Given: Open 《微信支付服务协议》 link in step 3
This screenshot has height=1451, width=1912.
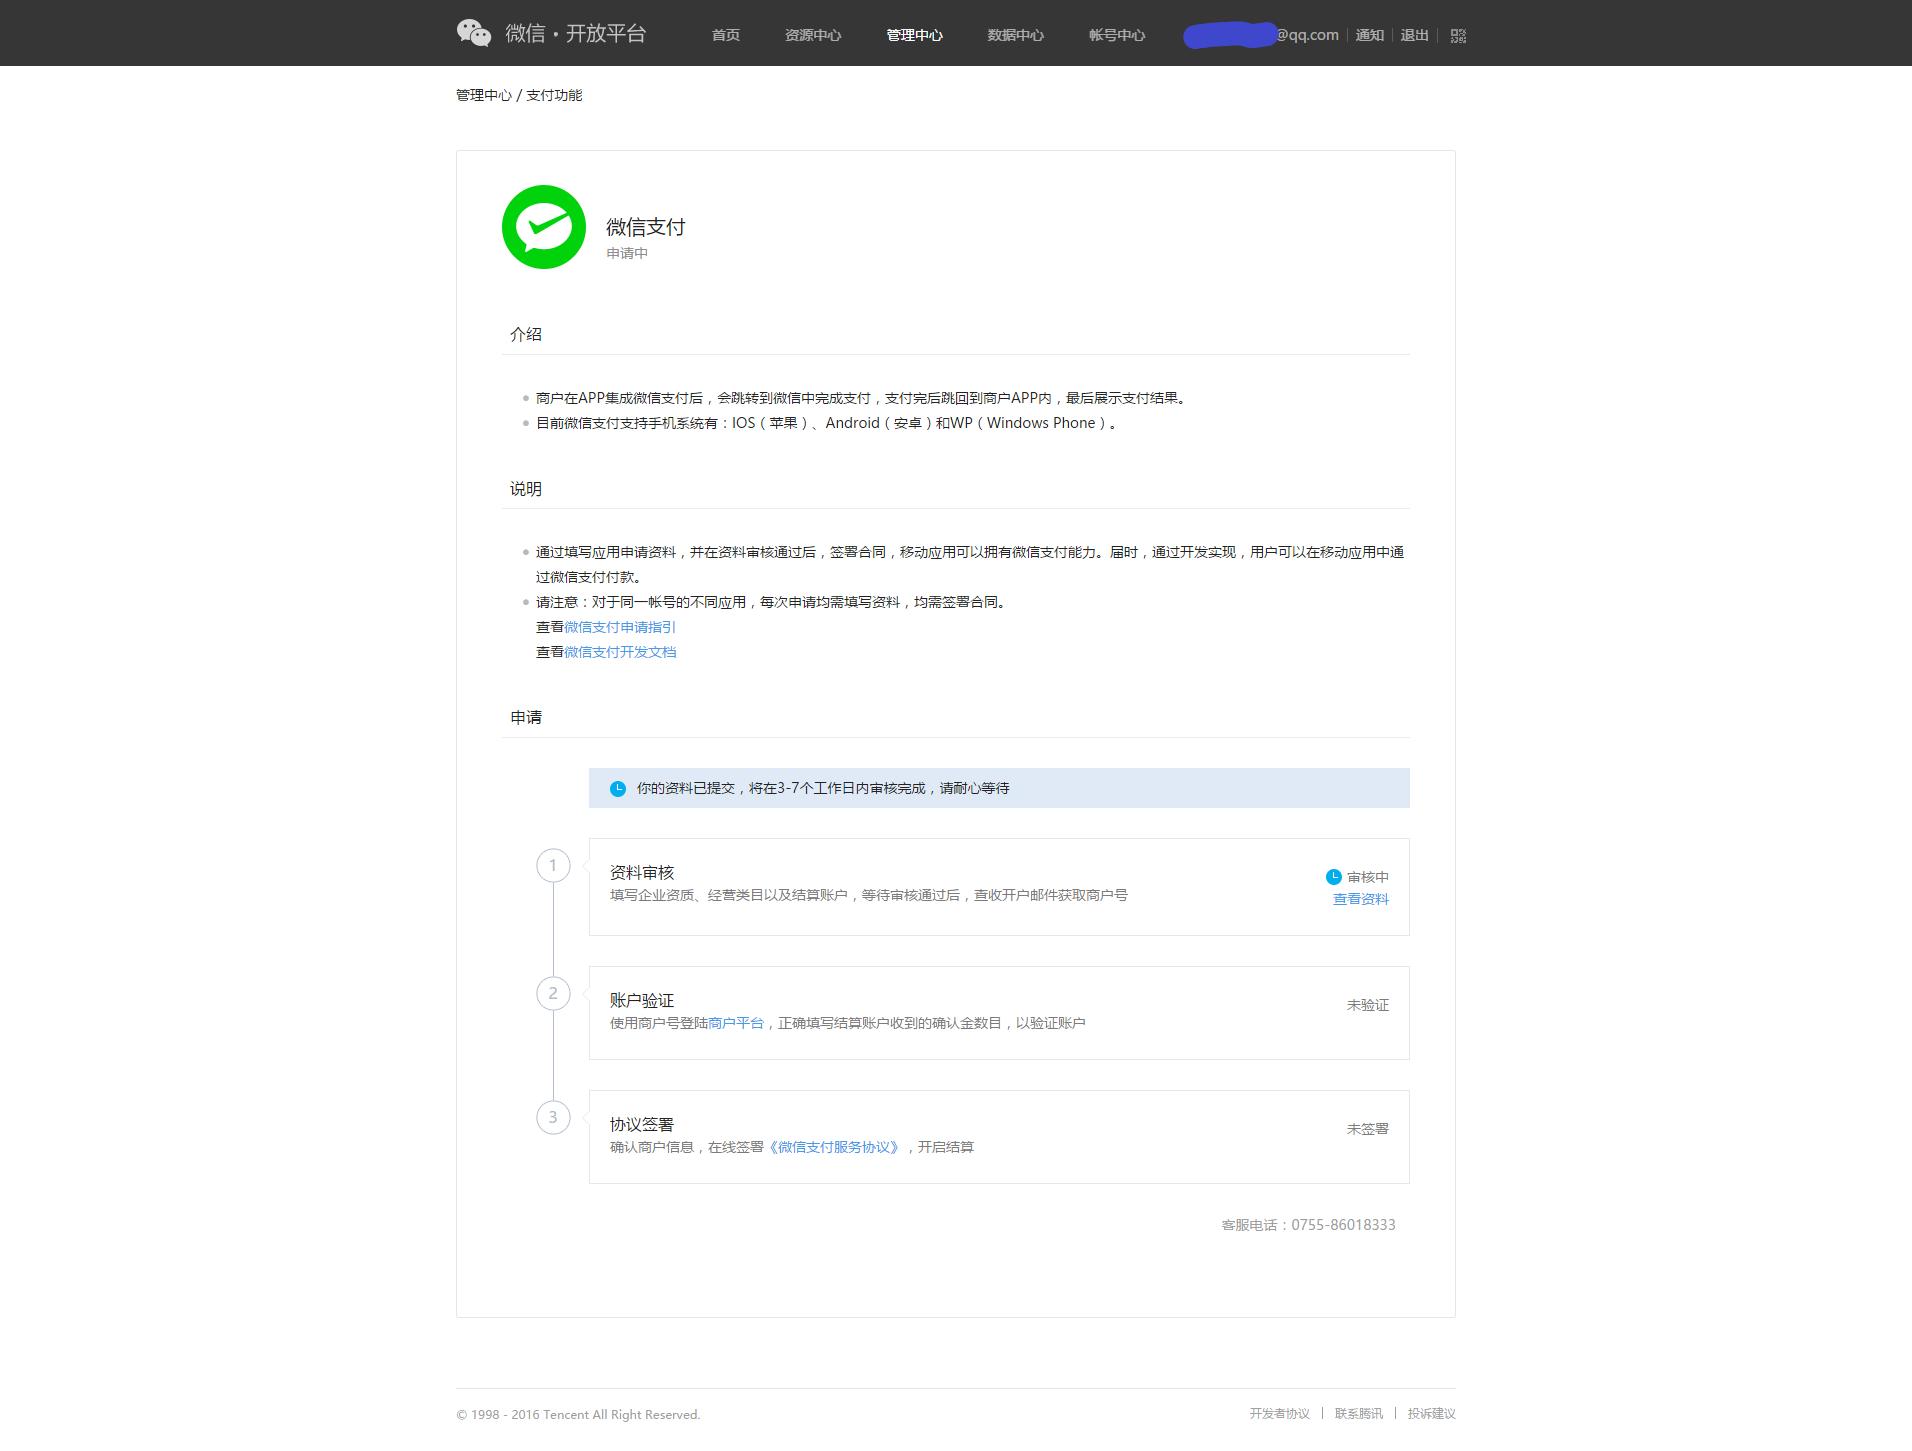Looking at the screenshot, I should click(834, 1147).
